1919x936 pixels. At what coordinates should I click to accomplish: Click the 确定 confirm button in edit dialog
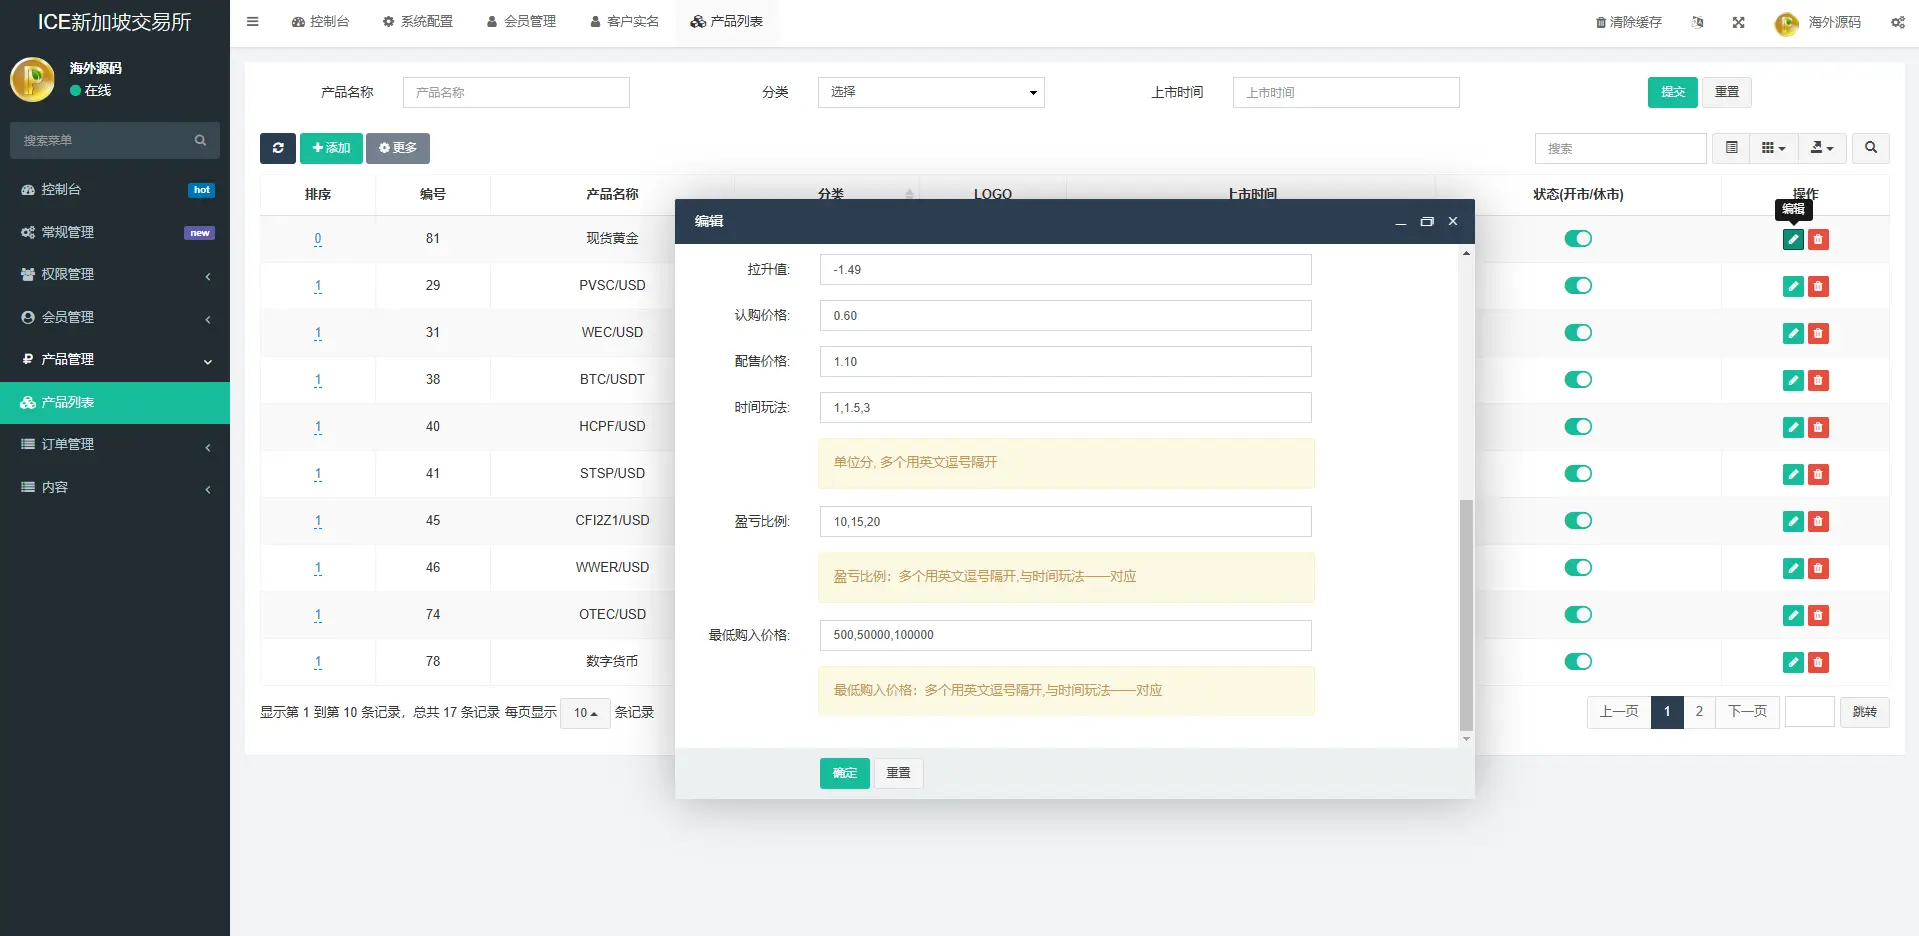(x=843, y=773)
